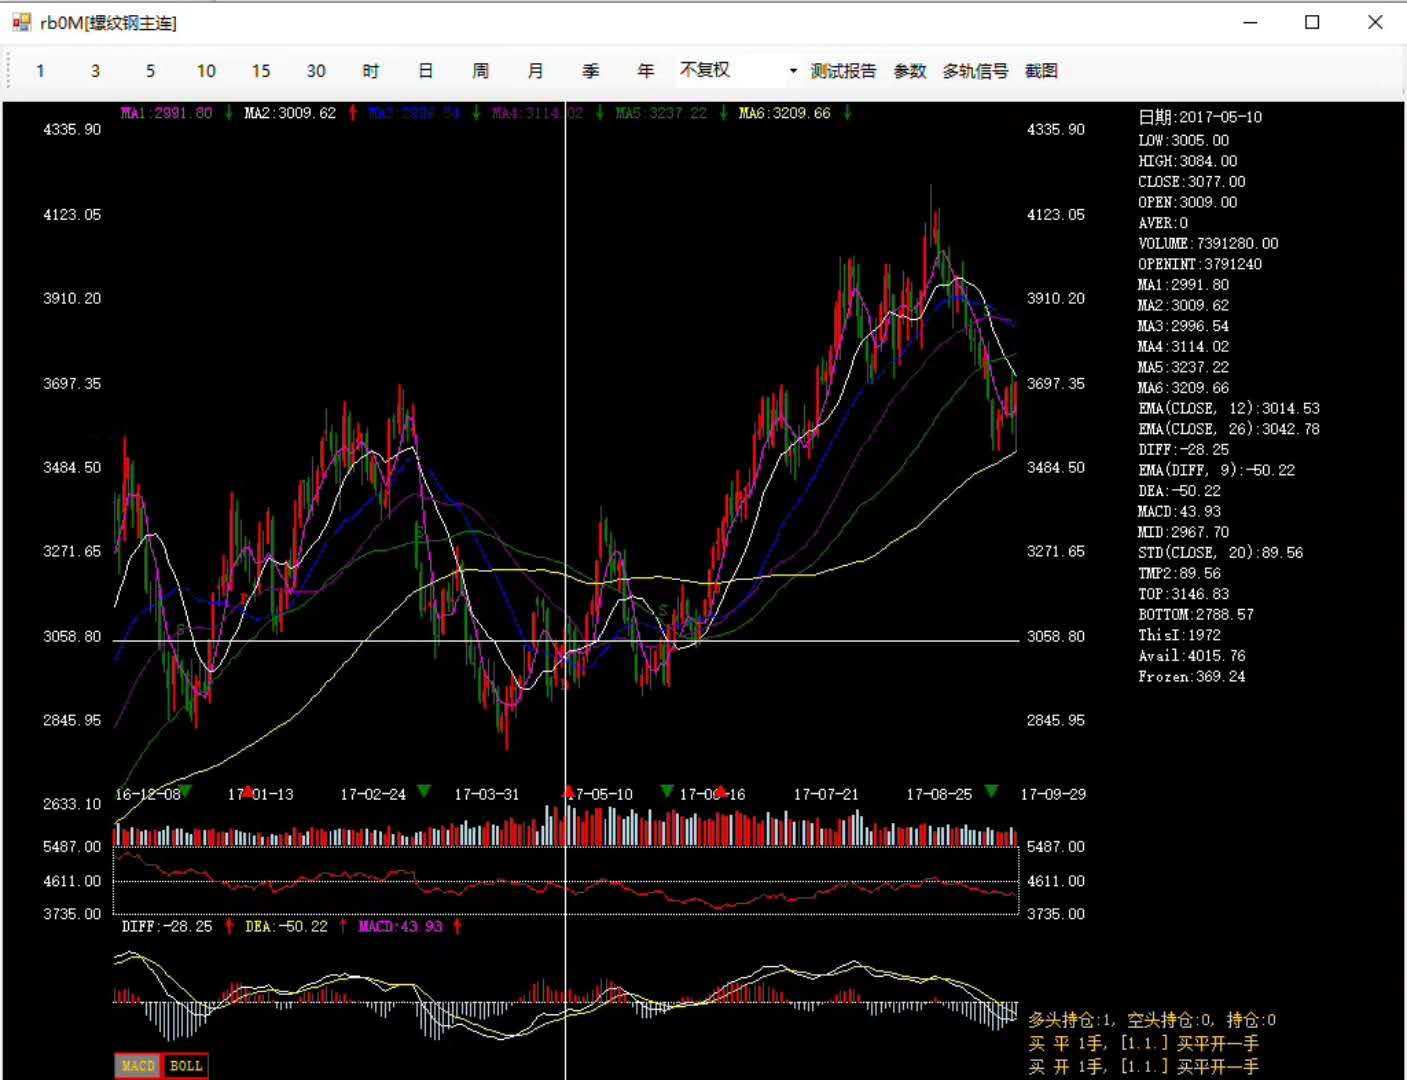Image resolution: width=1407 pixels, height=1080 pixels.
Task: Switch to the BOLL indicator tab
Action: pos(186,1066)
